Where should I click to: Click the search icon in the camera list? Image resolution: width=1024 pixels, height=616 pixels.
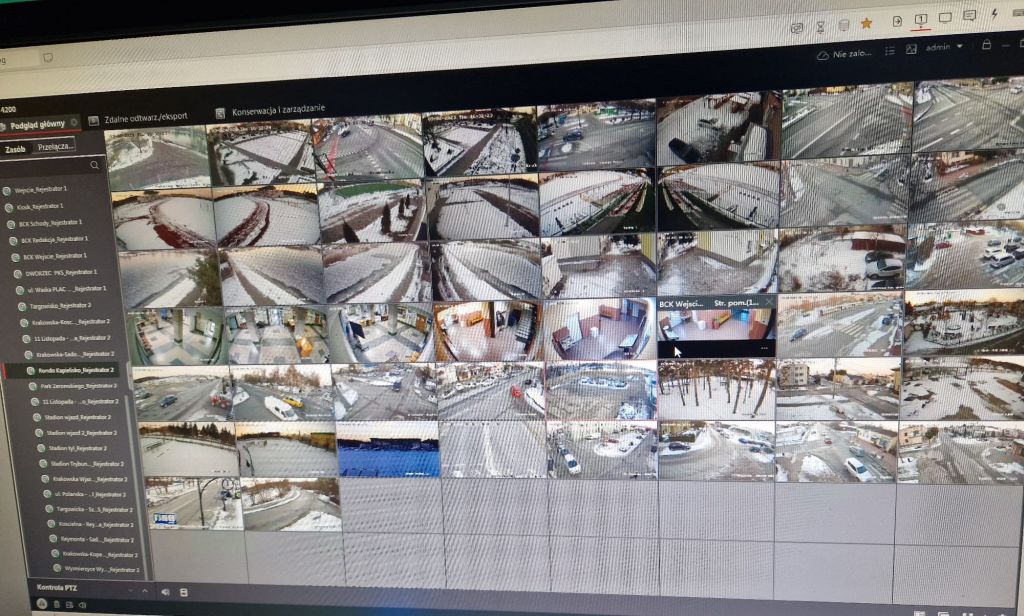93,165
